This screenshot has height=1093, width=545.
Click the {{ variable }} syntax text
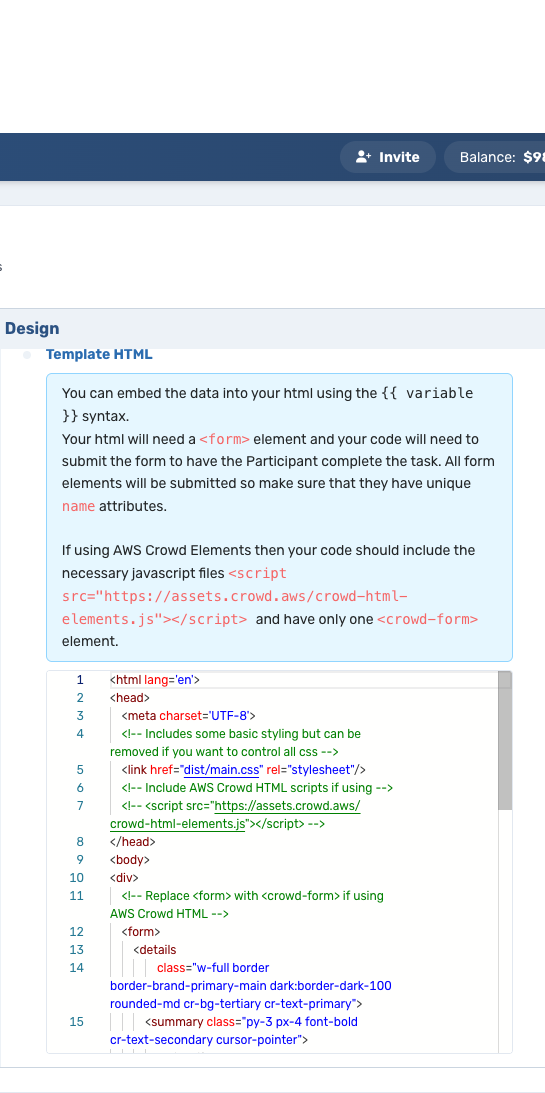coord(268,404)
